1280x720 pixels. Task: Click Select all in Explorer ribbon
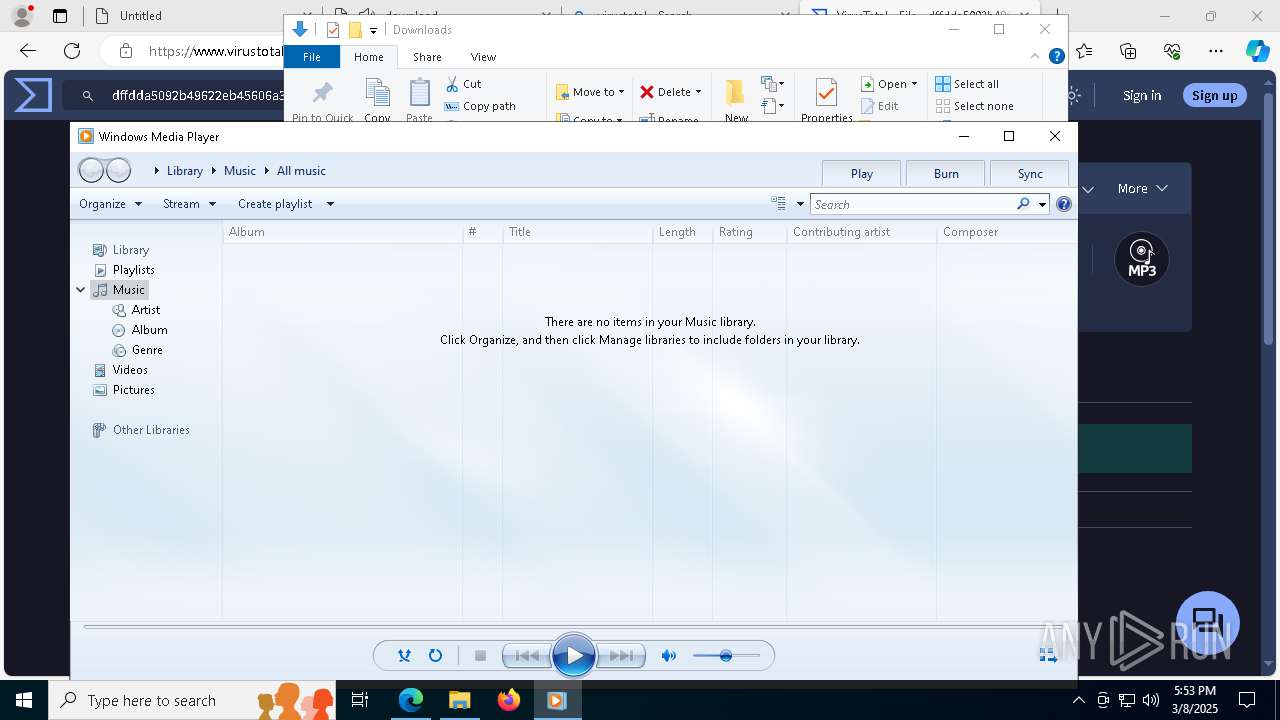tap(967, 84)
